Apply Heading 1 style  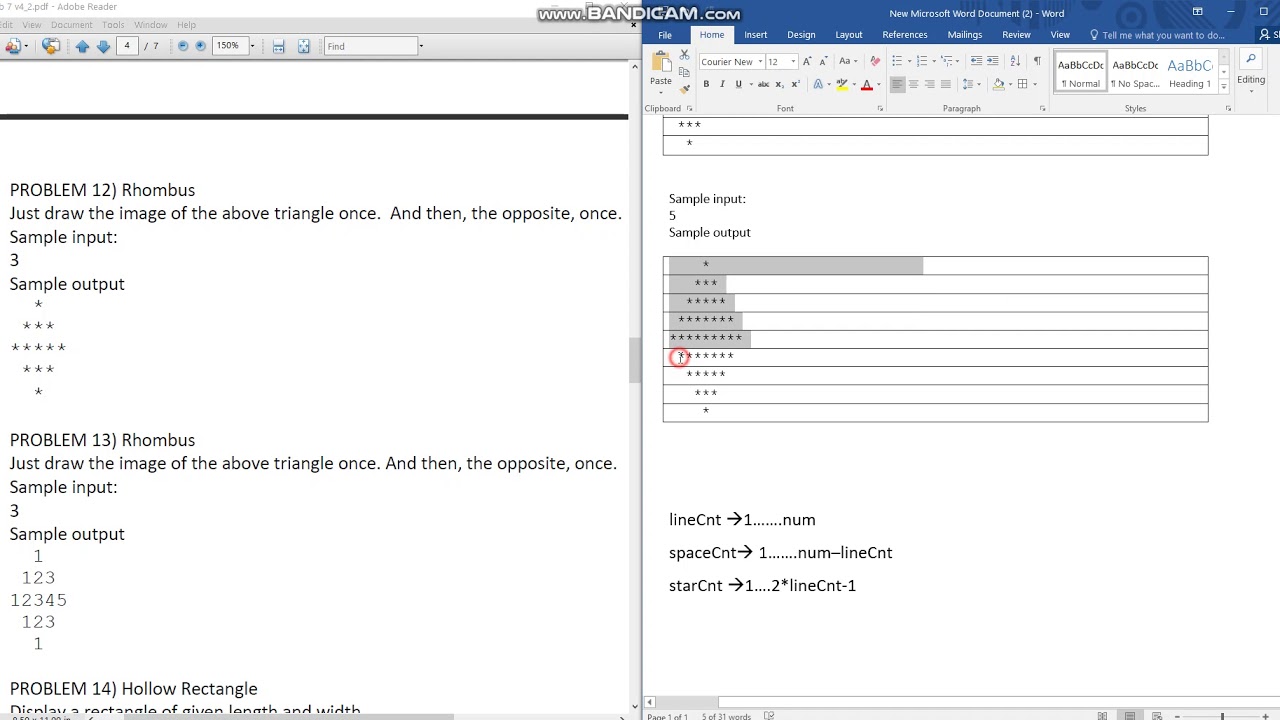(x=1189, y=72)
